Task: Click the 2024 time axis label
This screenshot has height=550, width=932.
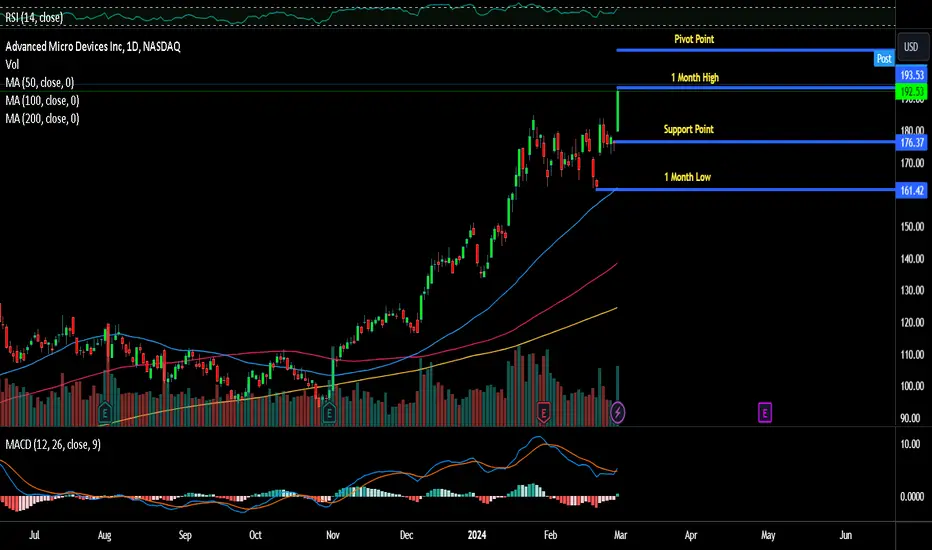Action: coord(477,535)
